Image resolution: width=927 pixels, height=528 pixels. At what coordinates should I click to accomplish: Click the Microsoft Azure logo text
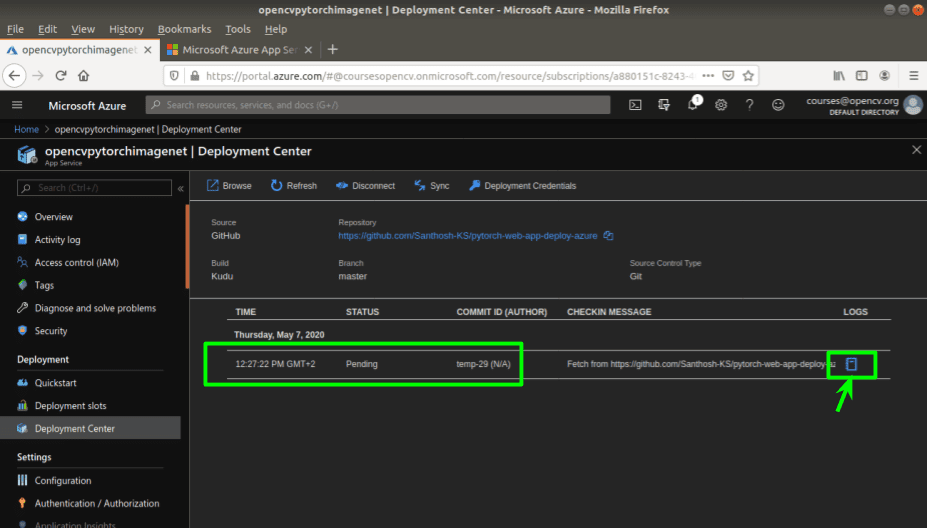click(x=87, y=106)
